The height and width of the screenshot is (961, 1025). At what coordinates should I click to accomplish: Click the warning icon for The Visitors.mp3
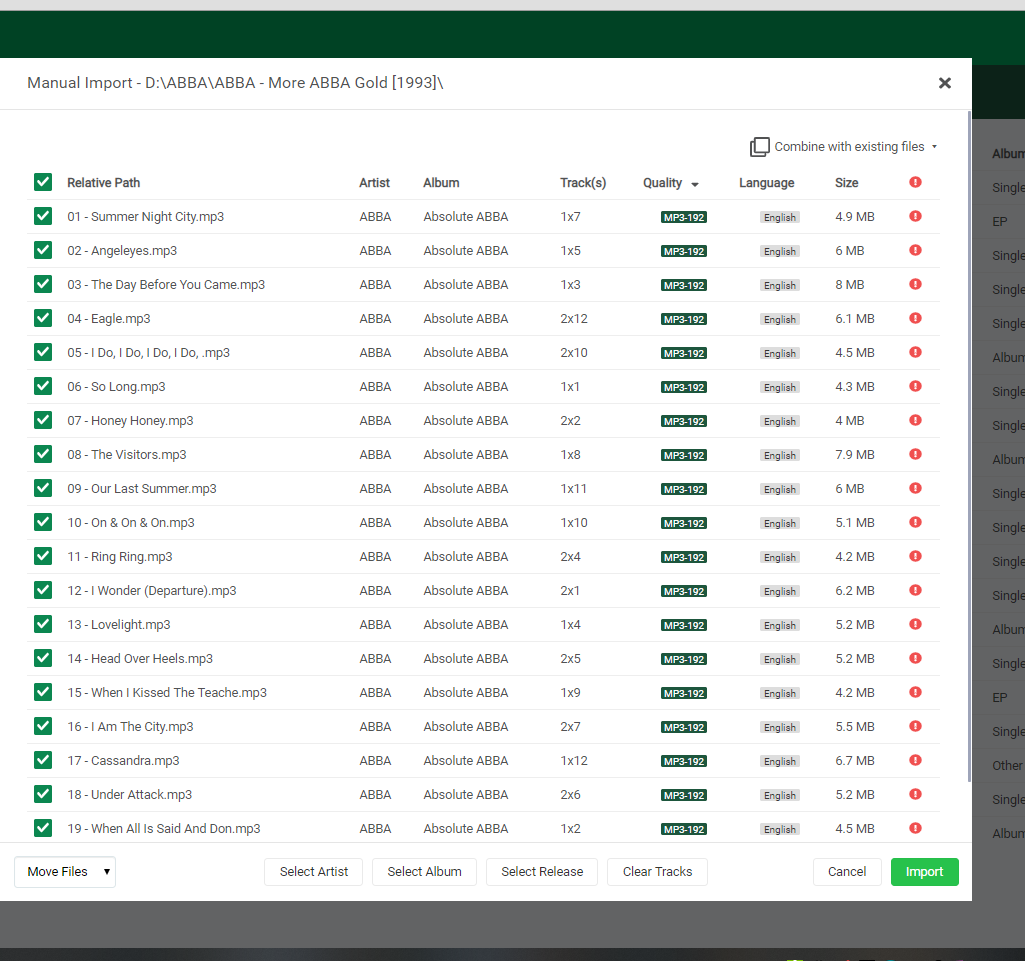(x=915, y=454)
